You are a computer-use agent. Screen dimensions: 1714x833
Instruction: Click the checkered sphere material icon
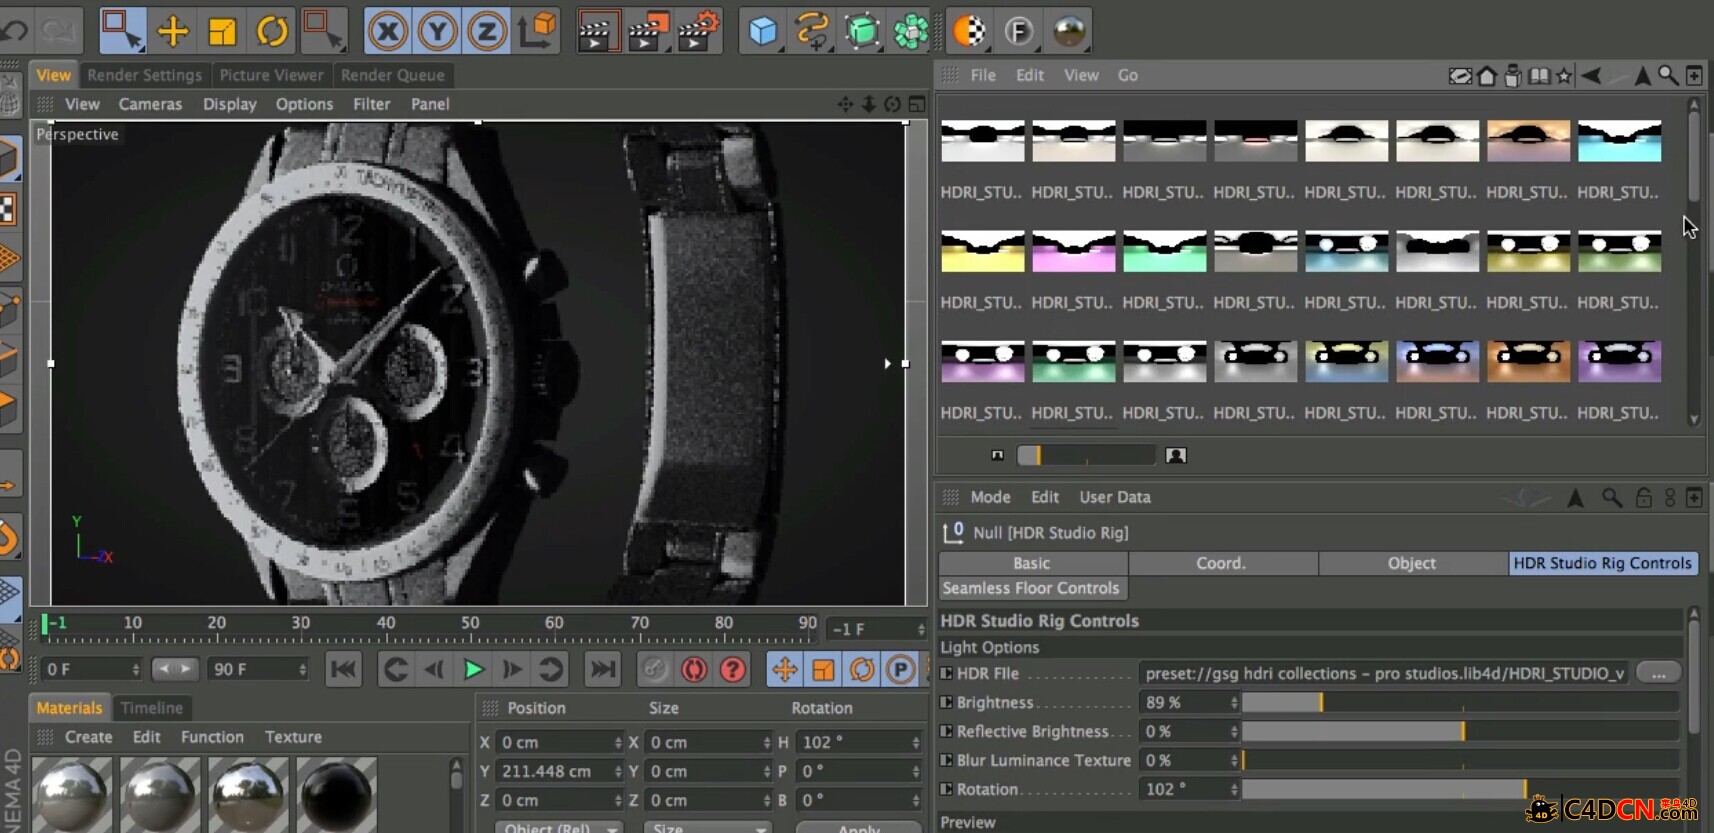[968, 32]
